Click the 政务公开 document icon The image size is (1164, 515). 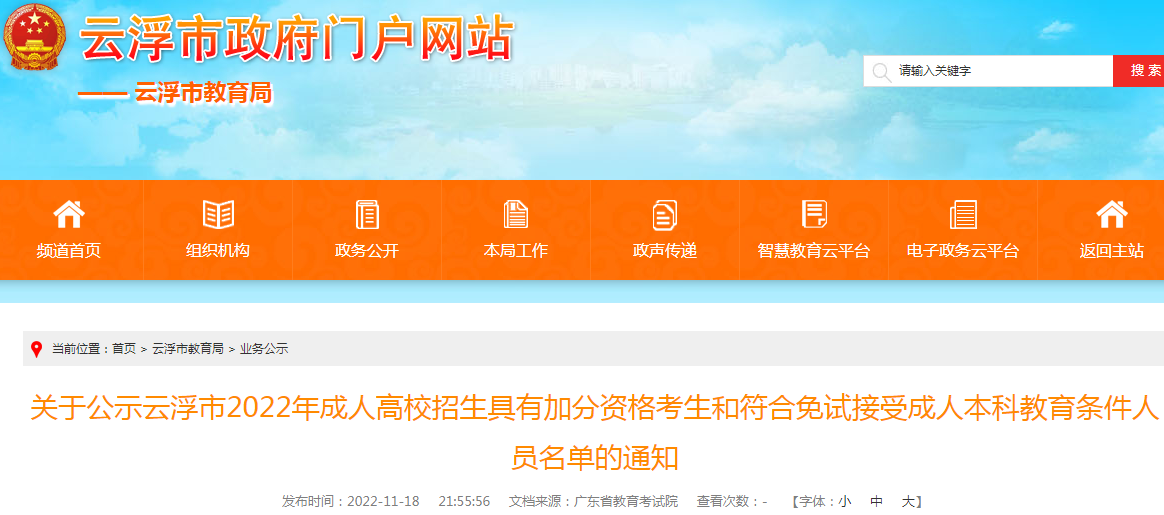tap(367, 214)
